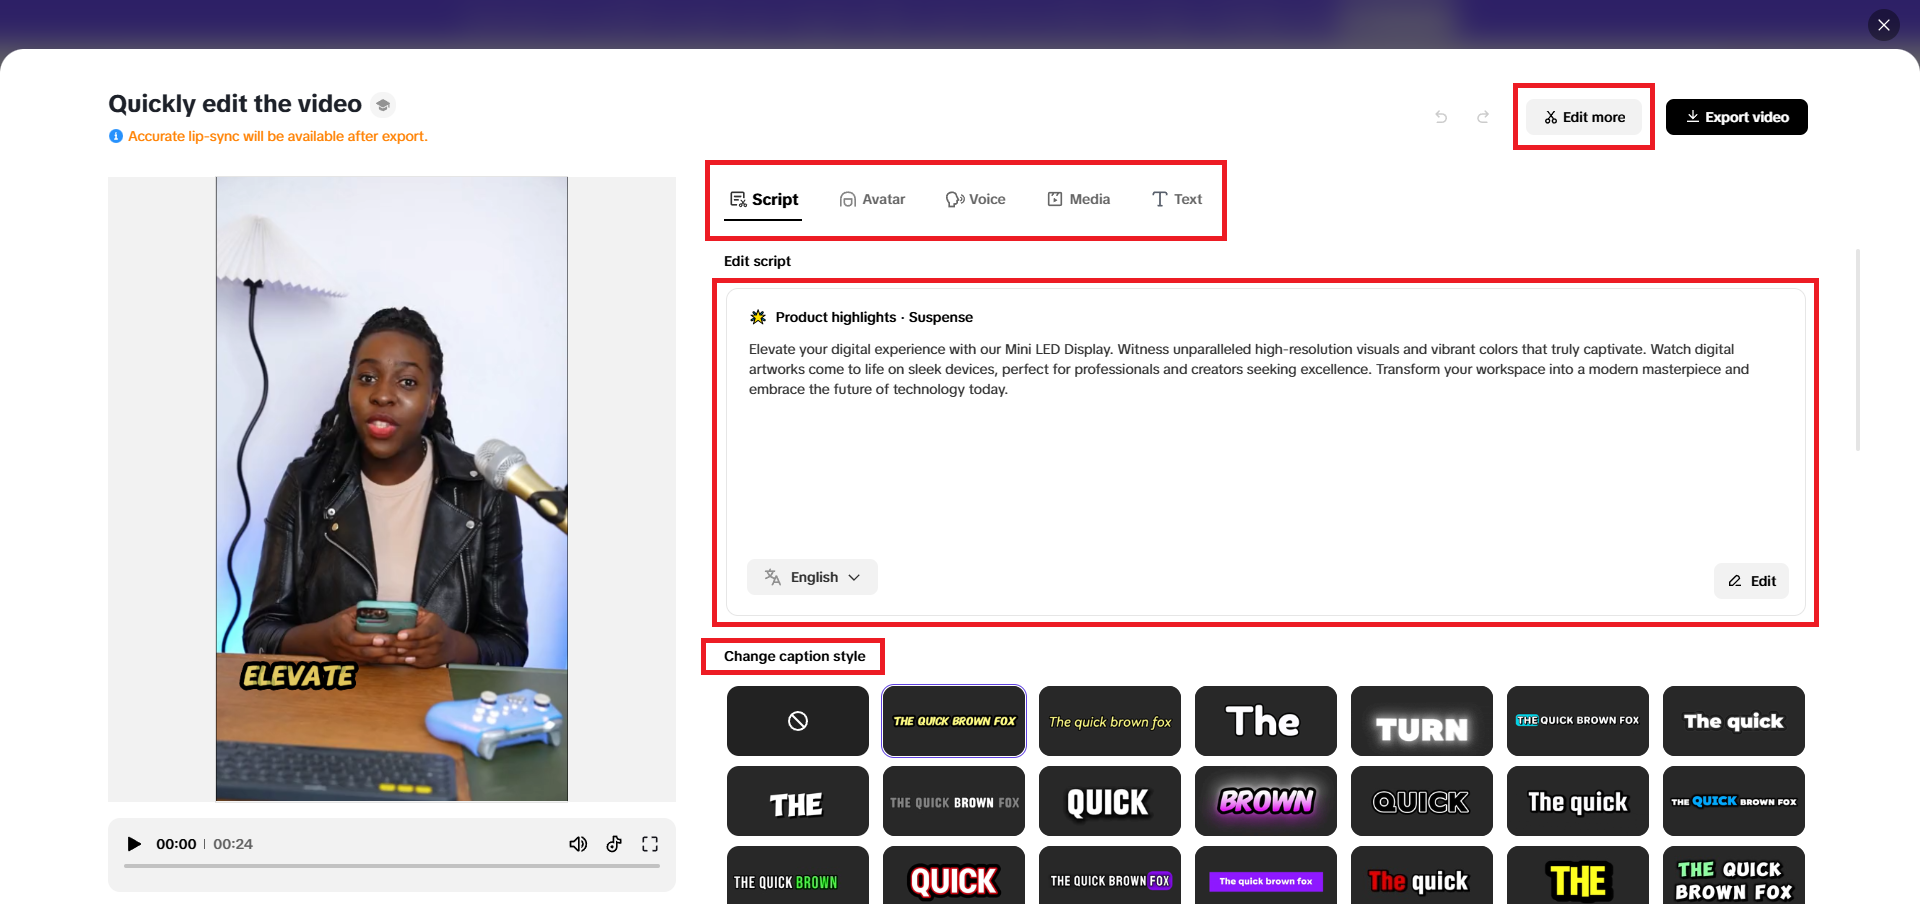
Task: Open the preview in fullscreen
Action: click(650, 844)
